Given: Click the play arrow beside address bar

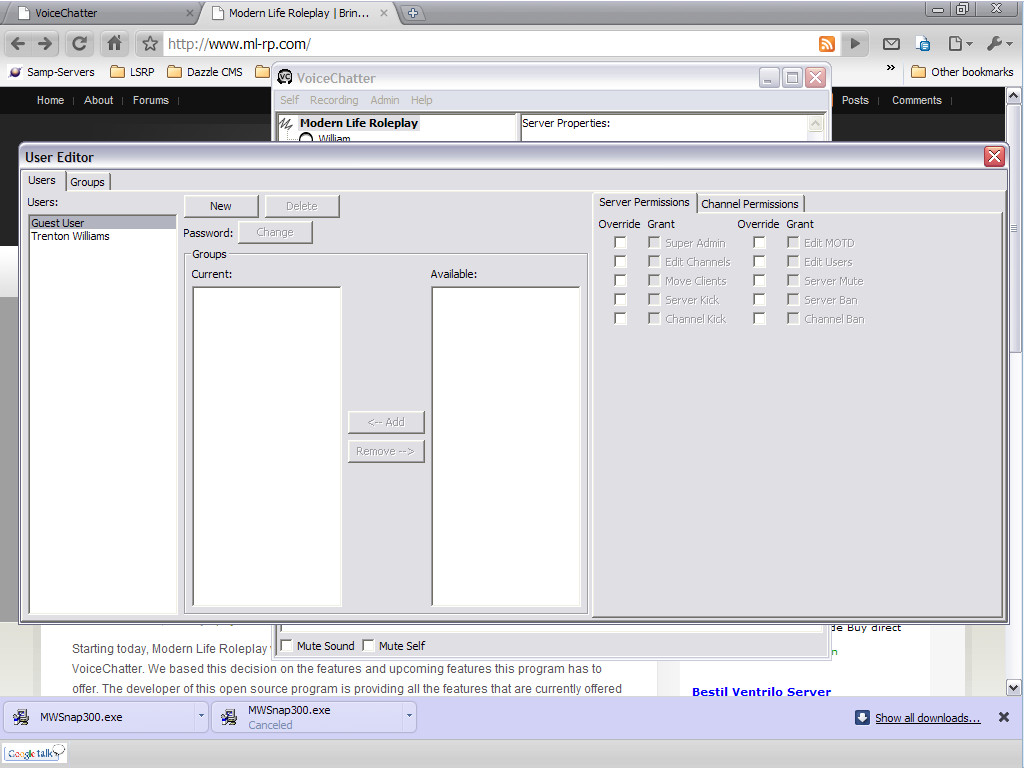Looking at the screenshot, I should 855,44.
